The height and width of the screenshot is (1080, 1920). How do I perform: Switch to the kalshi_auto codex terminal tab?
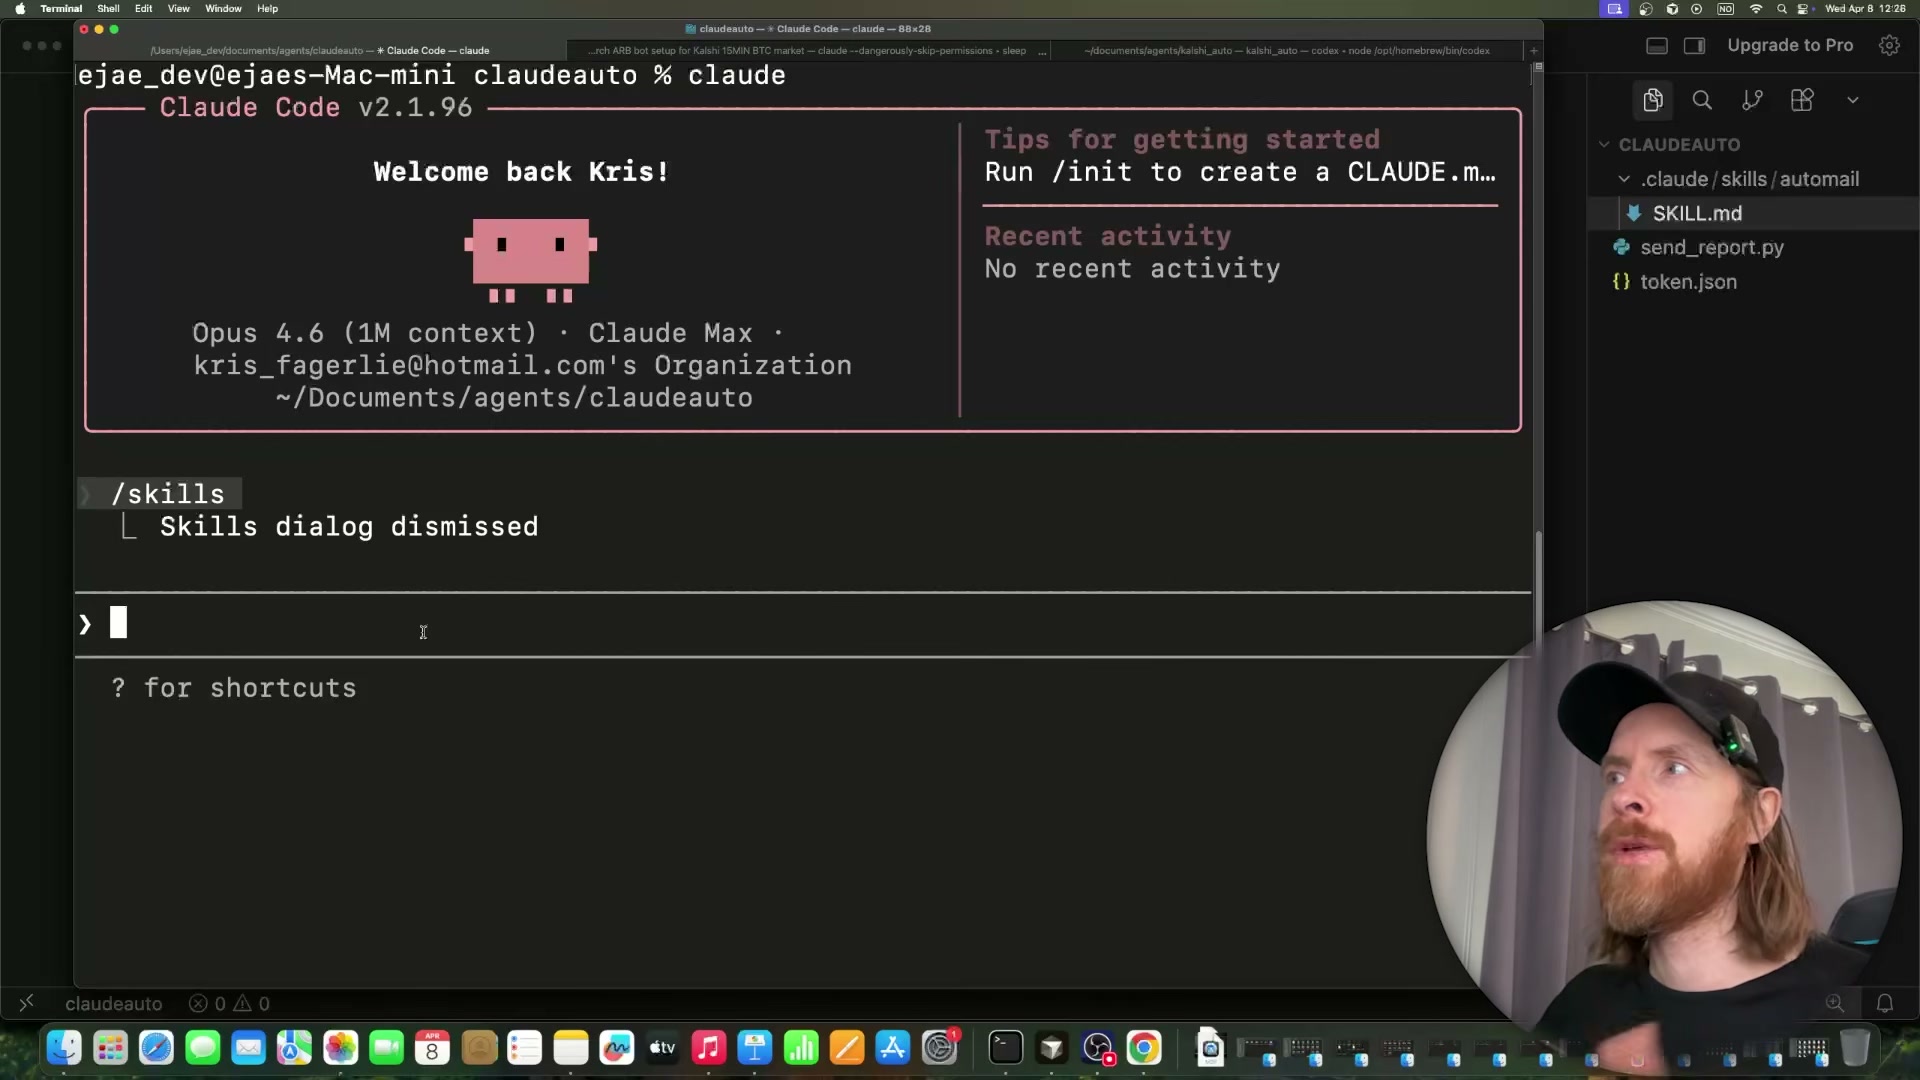tap(1287, 50)
